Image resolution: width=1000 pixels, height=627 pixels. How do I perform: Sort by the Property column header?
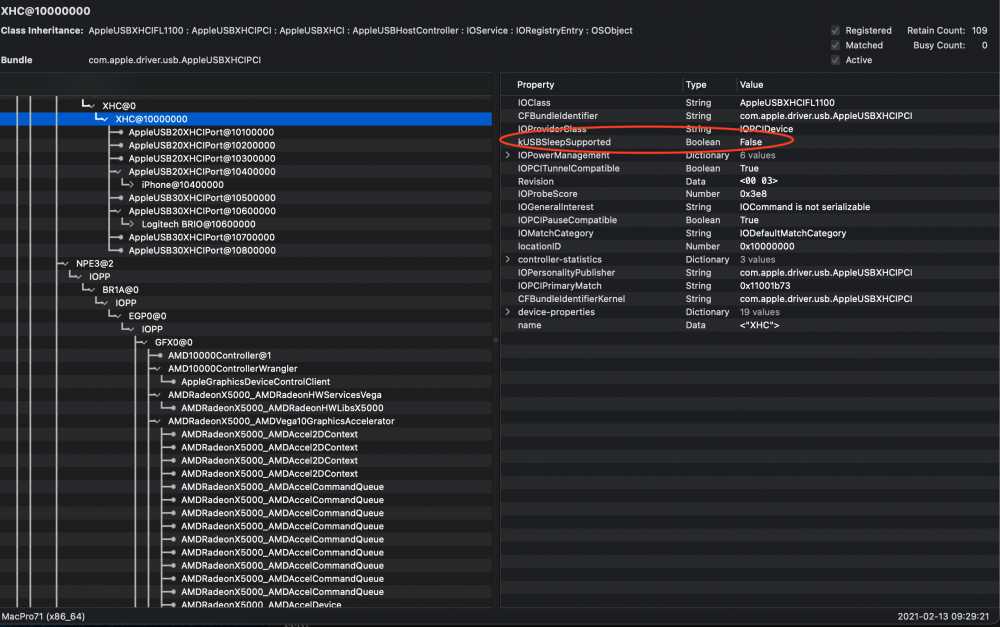tap(536, 85)
